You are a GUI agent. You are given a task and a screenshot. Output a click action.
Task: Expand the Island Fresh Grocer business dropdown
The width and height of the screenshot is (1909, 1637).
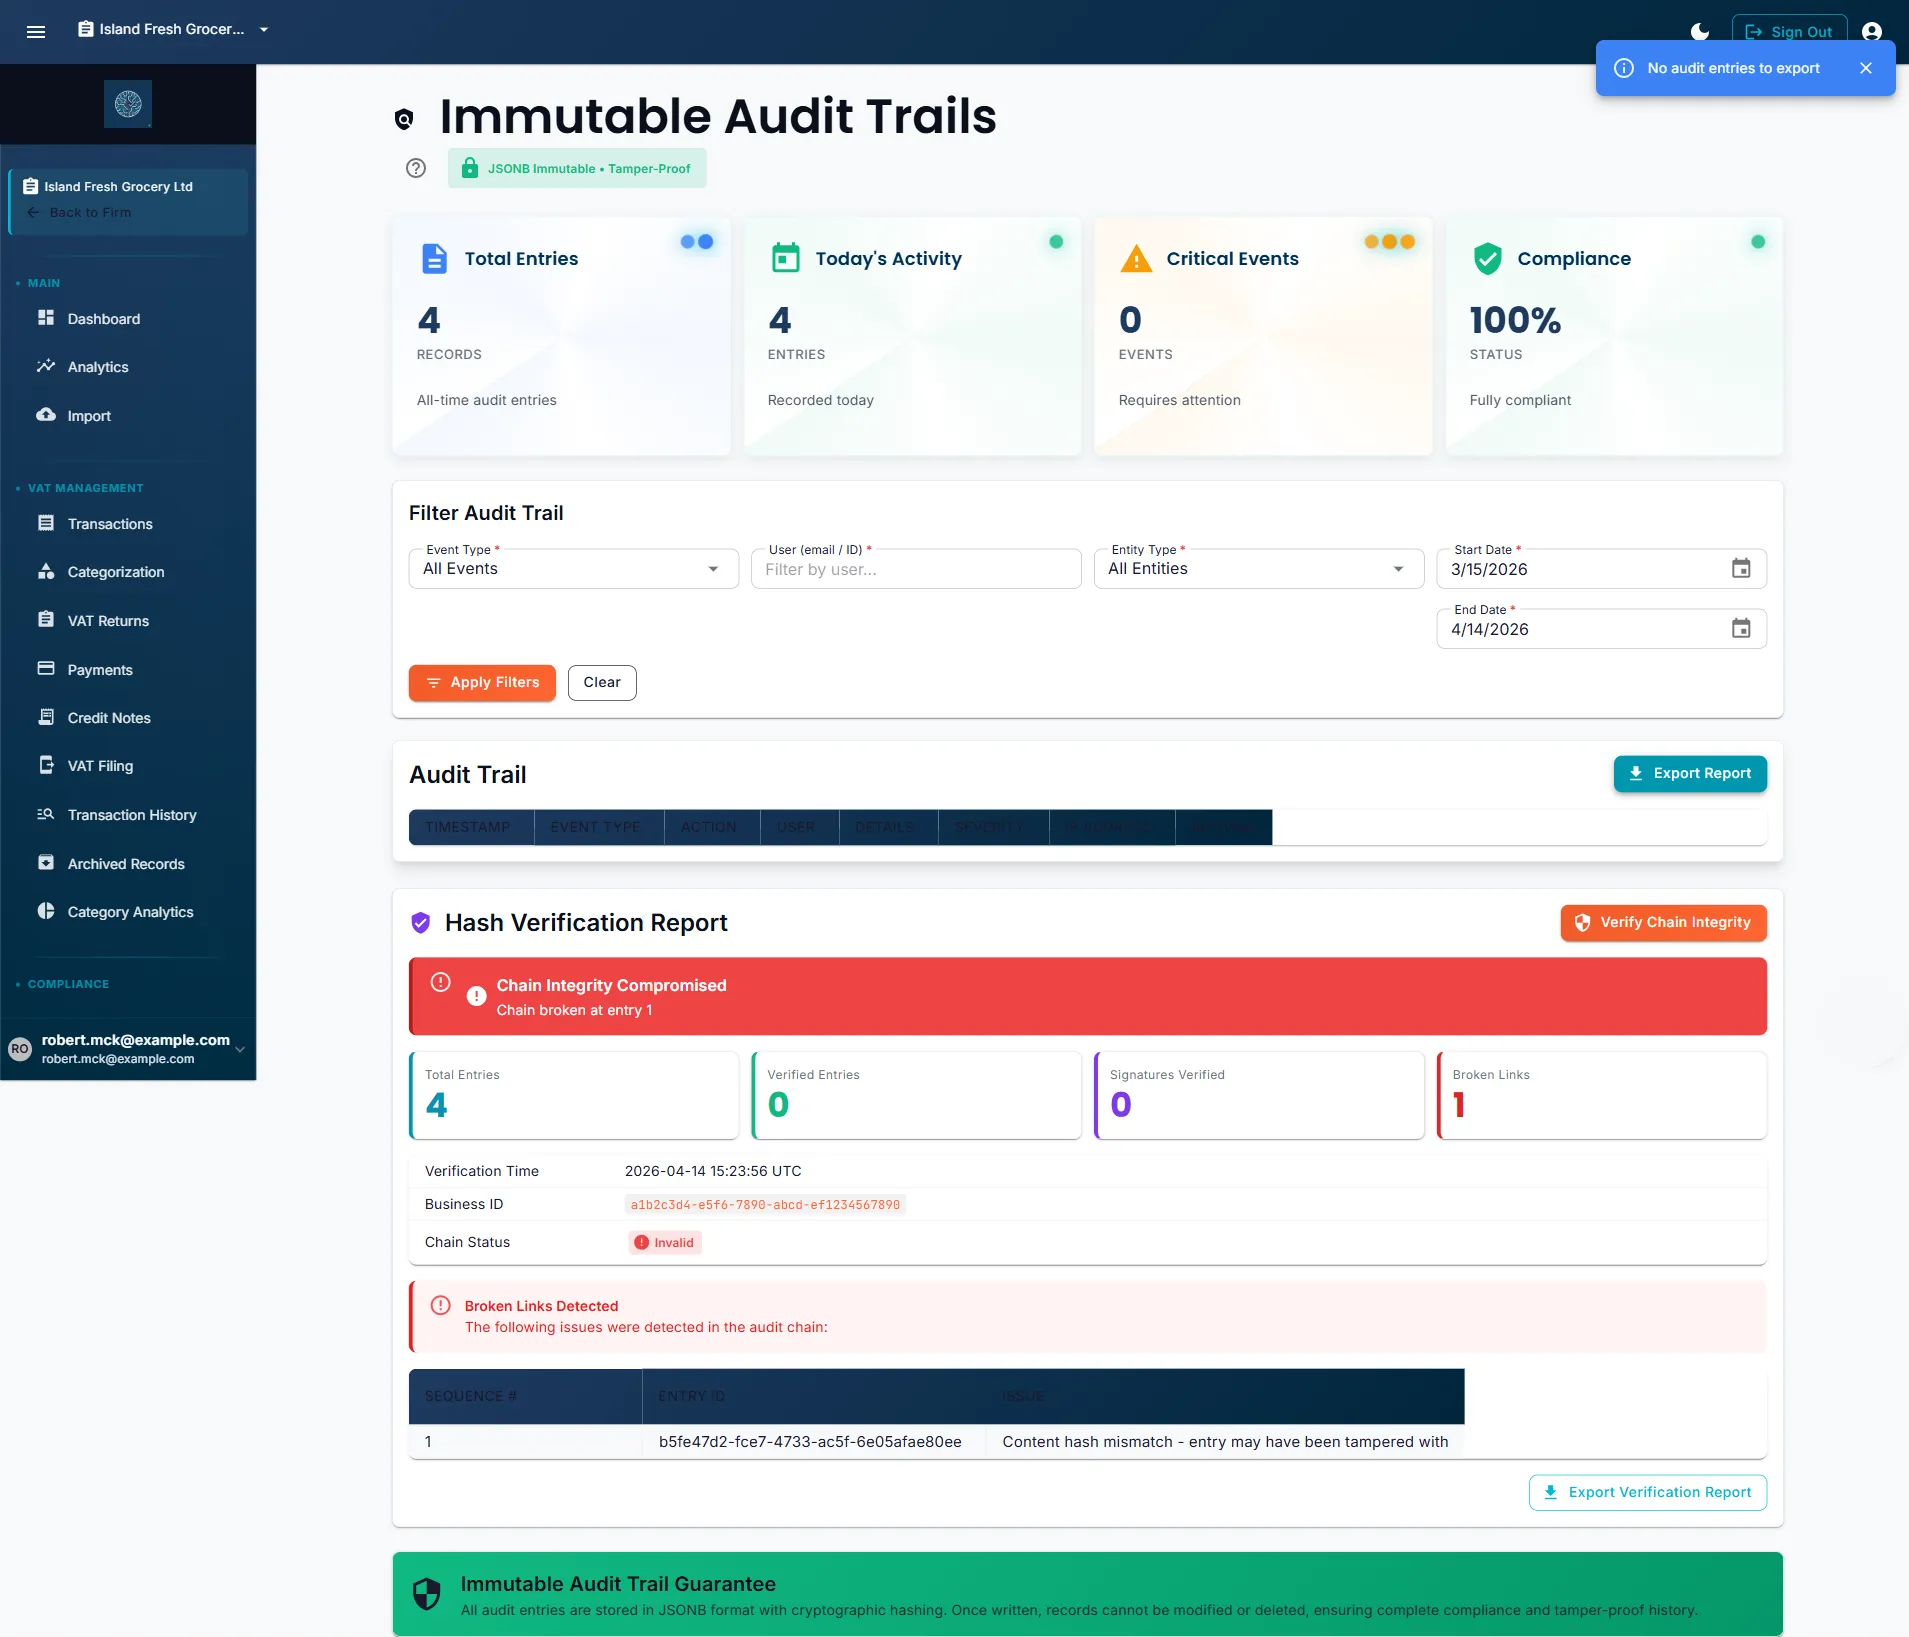174,29
